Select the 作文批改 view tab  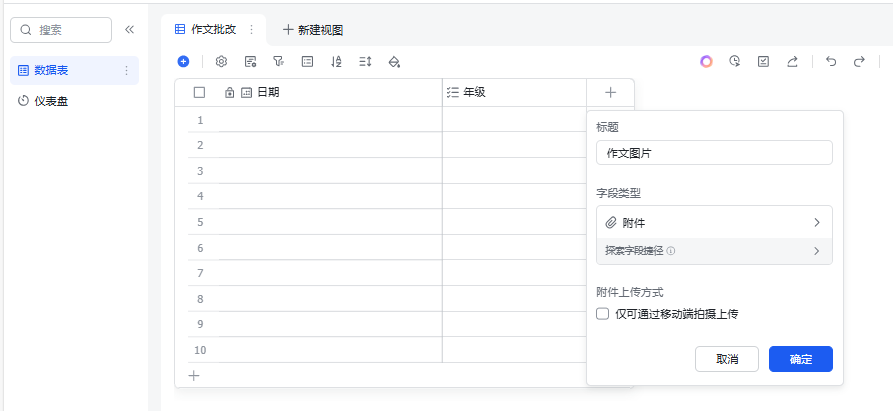214,30
